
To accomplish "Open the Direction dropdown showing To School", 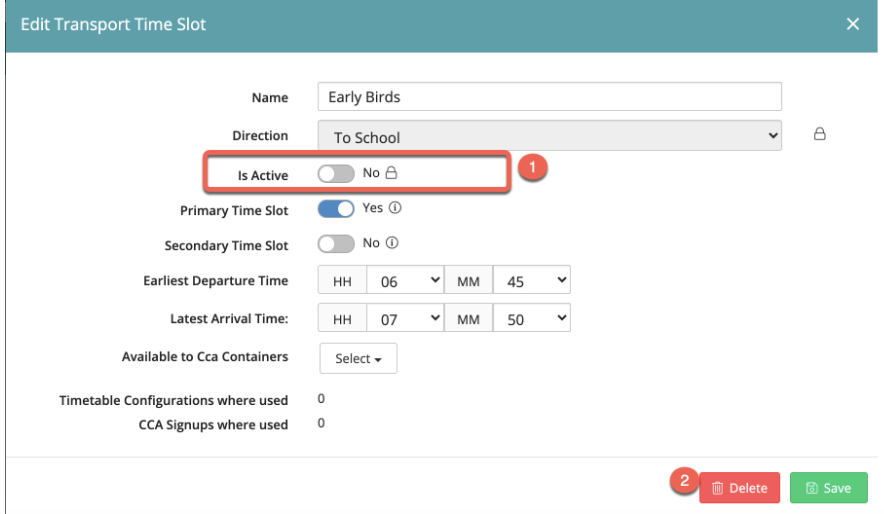I will click(549, 136).
